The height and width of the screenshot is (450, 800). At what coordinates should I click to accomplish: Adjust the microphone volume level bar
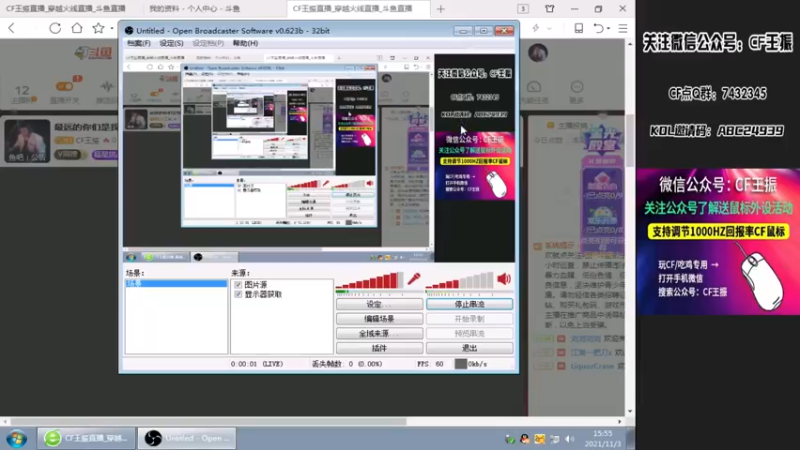(369, 280)
